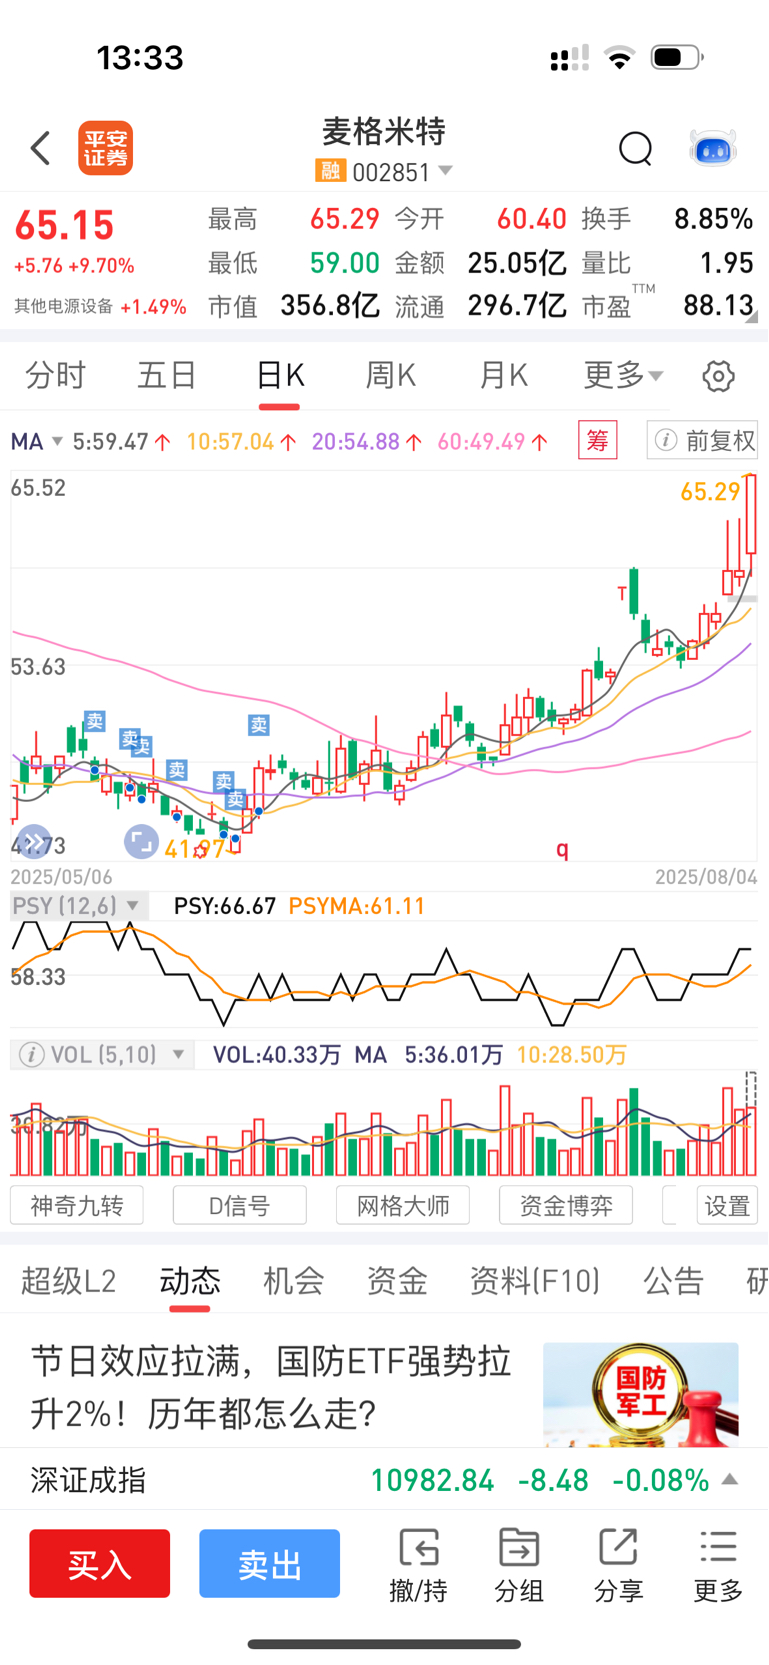Tap the double-arrow expand chart icon
Image resolution: width=769 pixels, height=1665 pixels.
[33, 842]
